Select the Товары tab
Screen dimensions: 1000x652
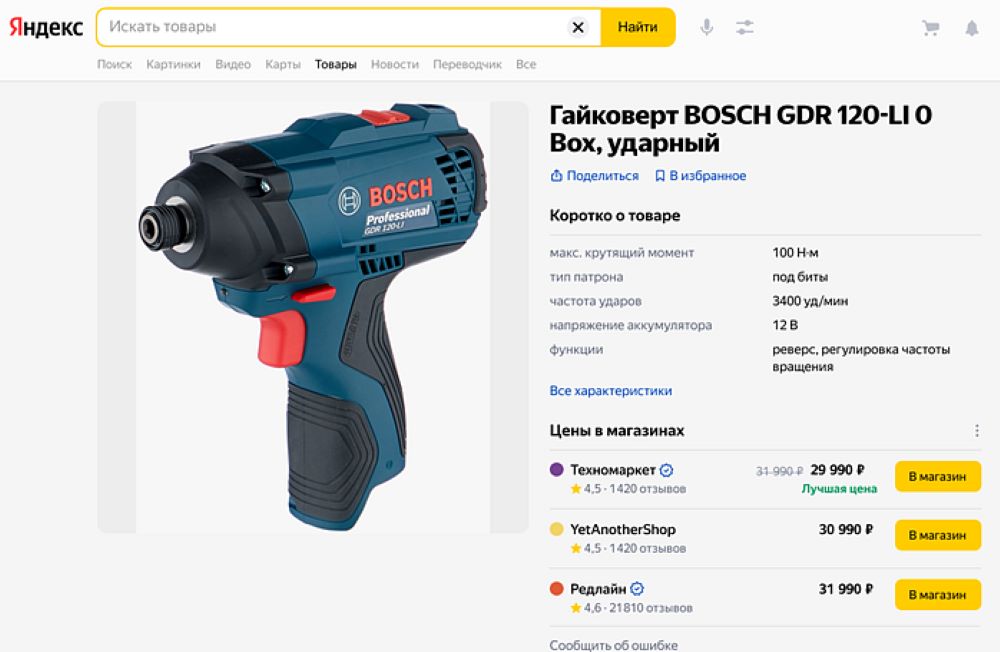tap(335, 64)
